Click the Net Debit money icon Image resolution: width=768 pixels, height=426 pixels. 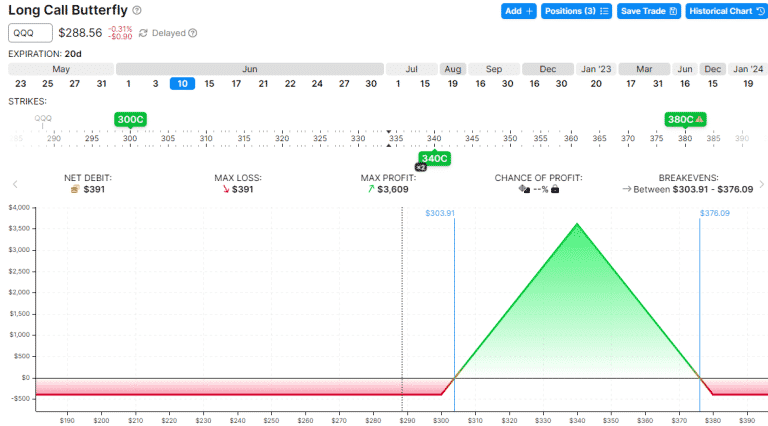(x=74, y=189)
